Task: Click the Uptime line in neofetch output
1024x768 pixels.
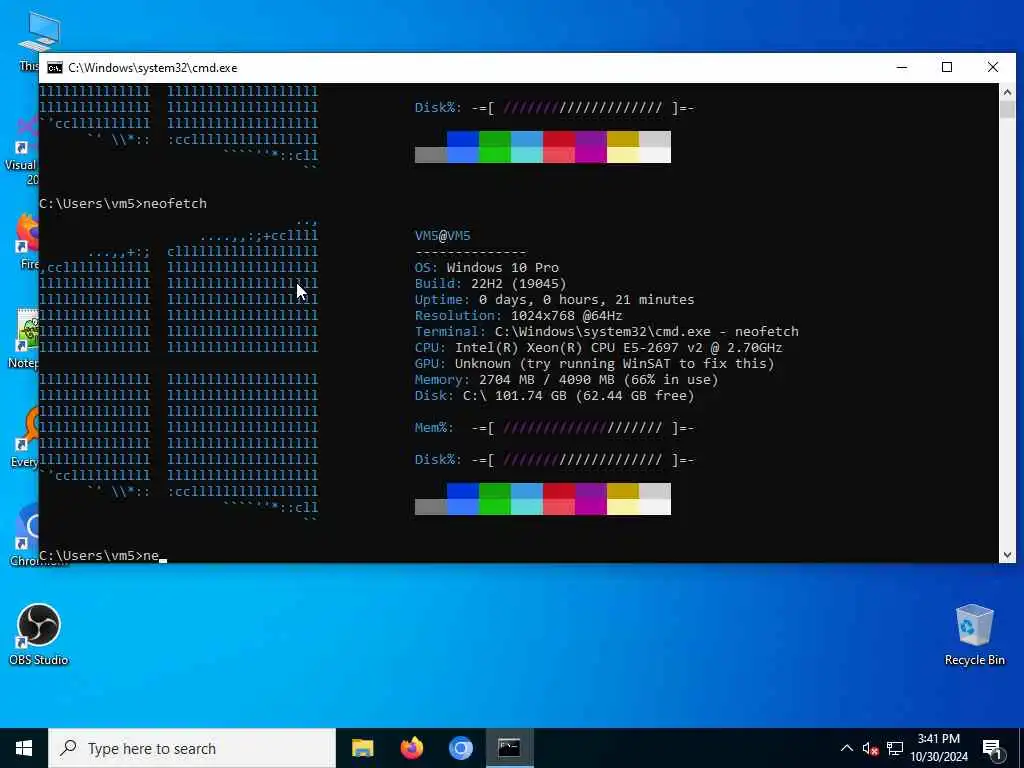Action: click(554, 300)
